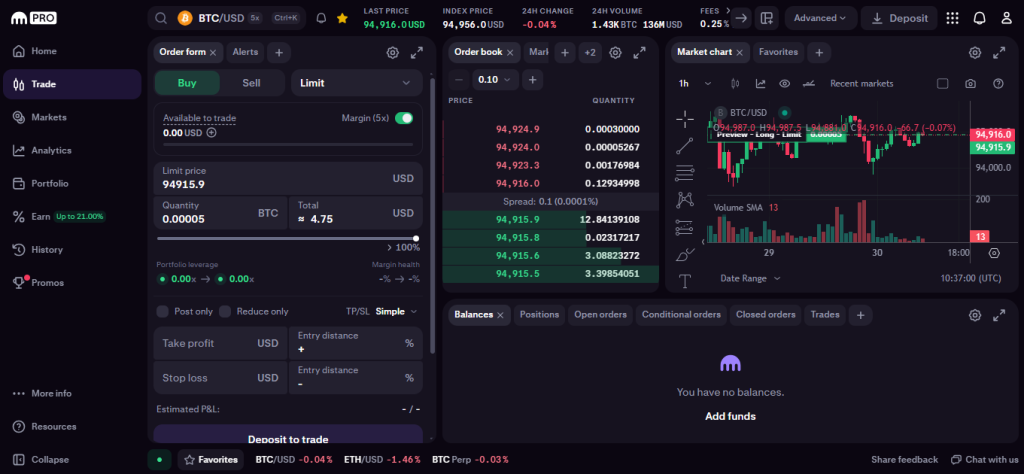The height and width of the screenshot is (474, 1024).
Task: Switch to the Favorites chart tab
Action: coord(778,52)
